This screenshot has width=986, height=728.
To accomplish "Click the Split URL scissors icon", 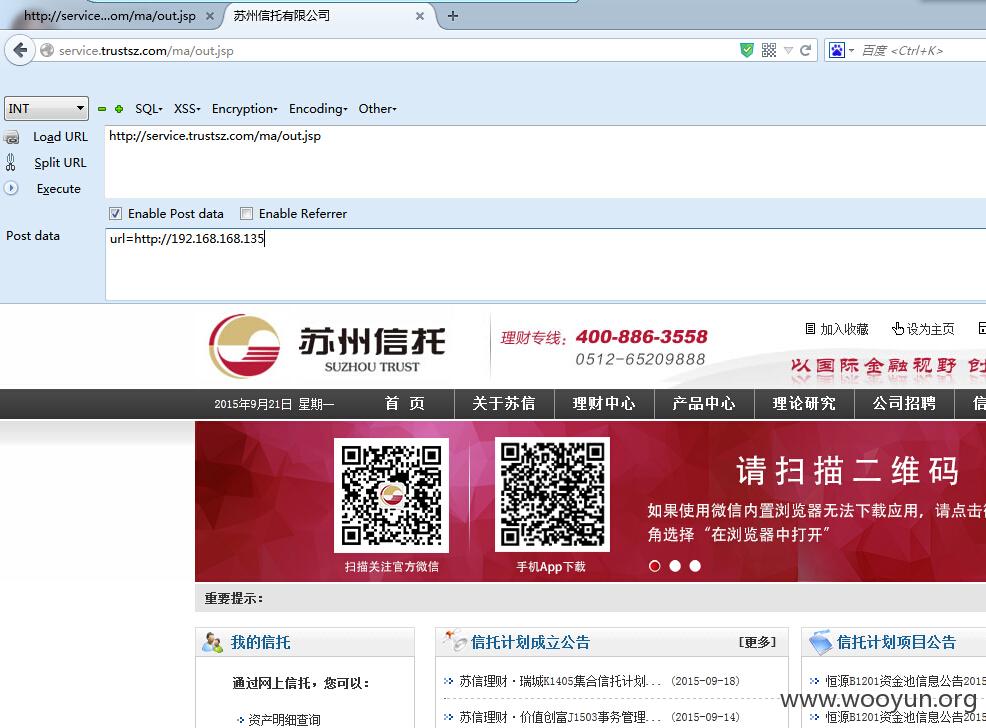I will 11,163.
